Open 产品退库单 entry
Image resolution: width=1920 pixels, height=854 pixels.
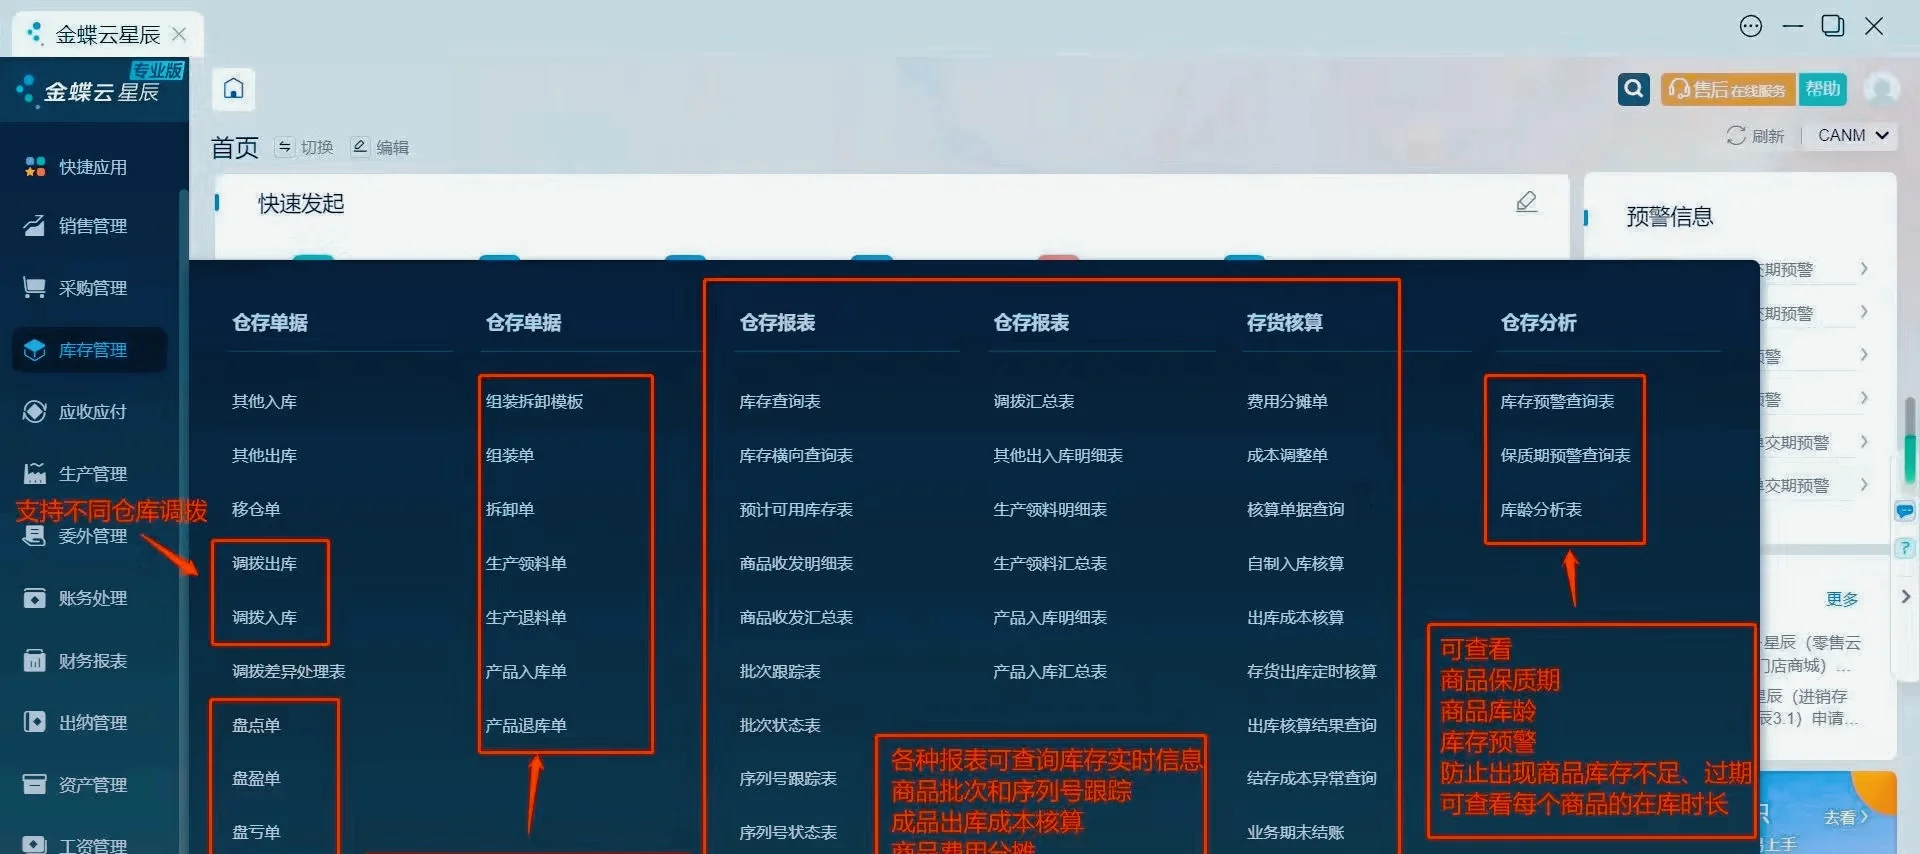pos(526,725)
